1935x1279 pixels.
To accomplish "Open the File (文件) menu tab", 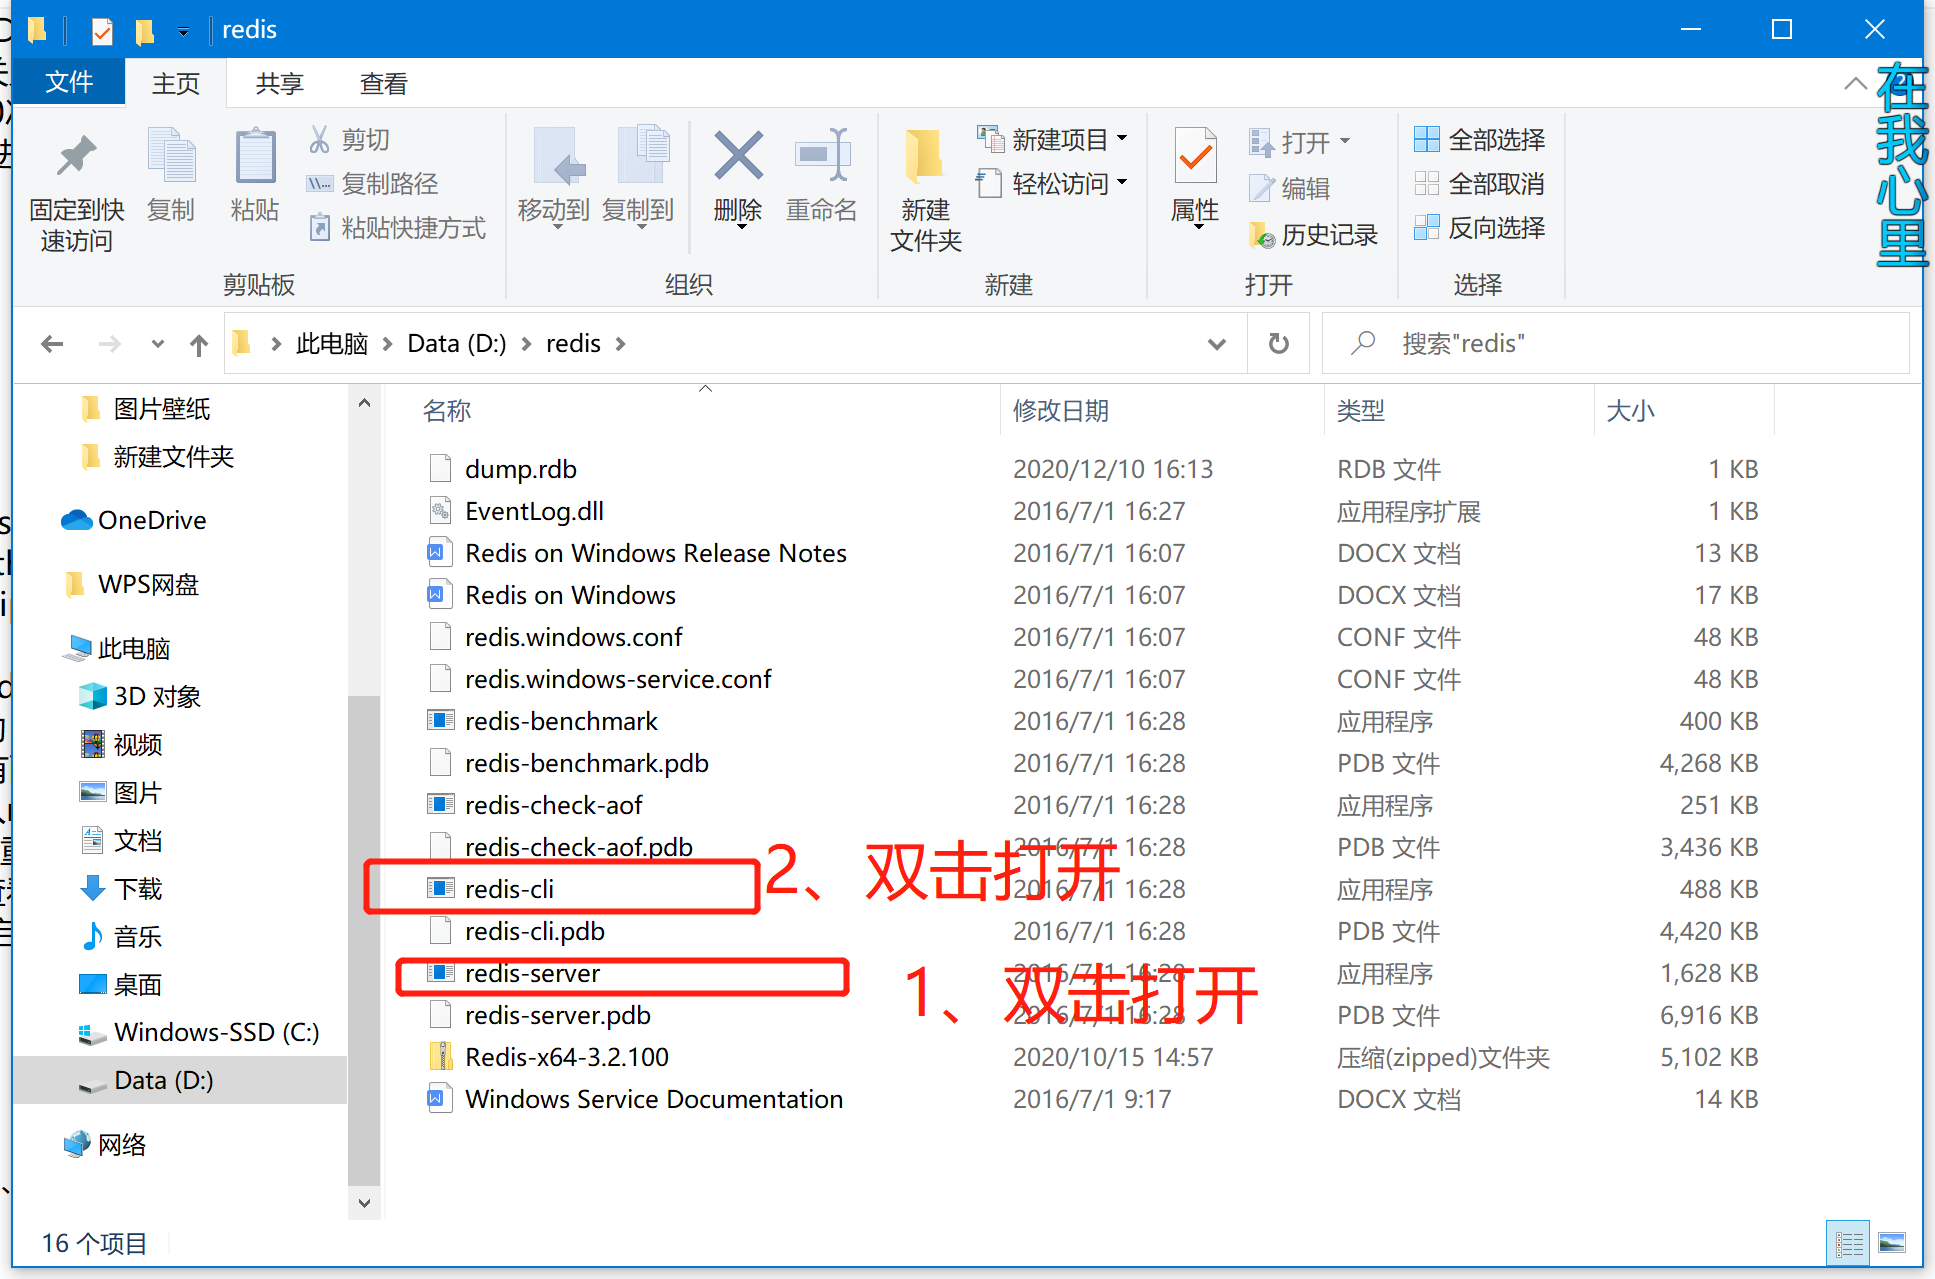I will pyautogui.click(x=69, y=82).
